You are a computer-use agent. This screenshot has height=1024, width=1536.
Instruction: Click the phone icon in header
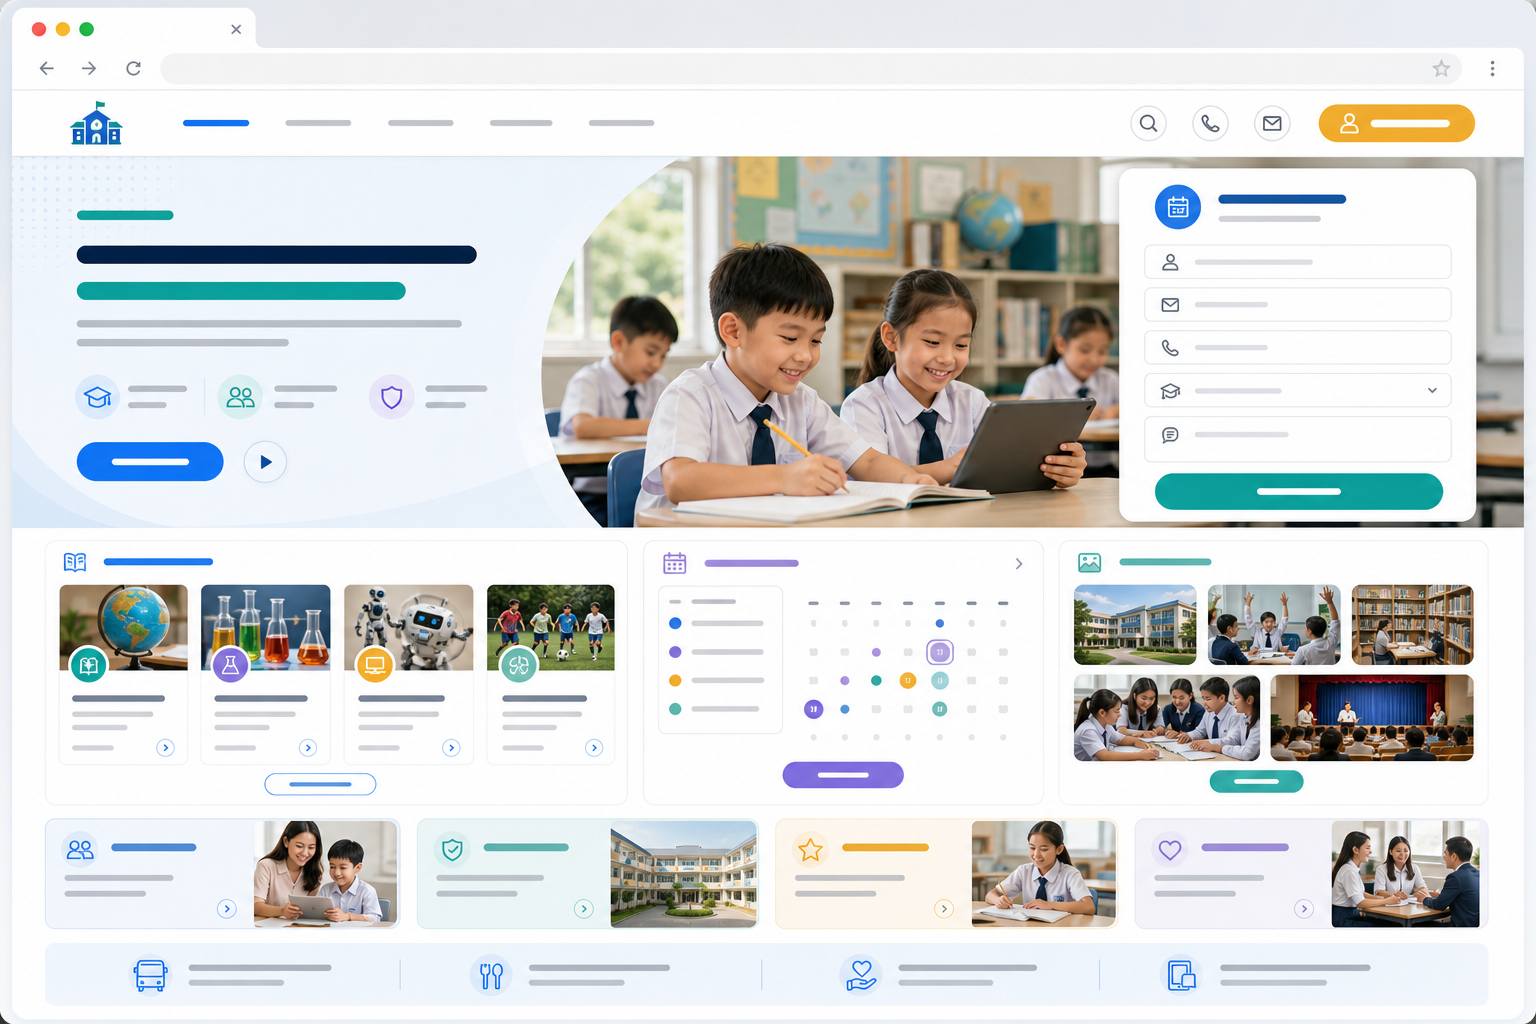click(1210, 124)
